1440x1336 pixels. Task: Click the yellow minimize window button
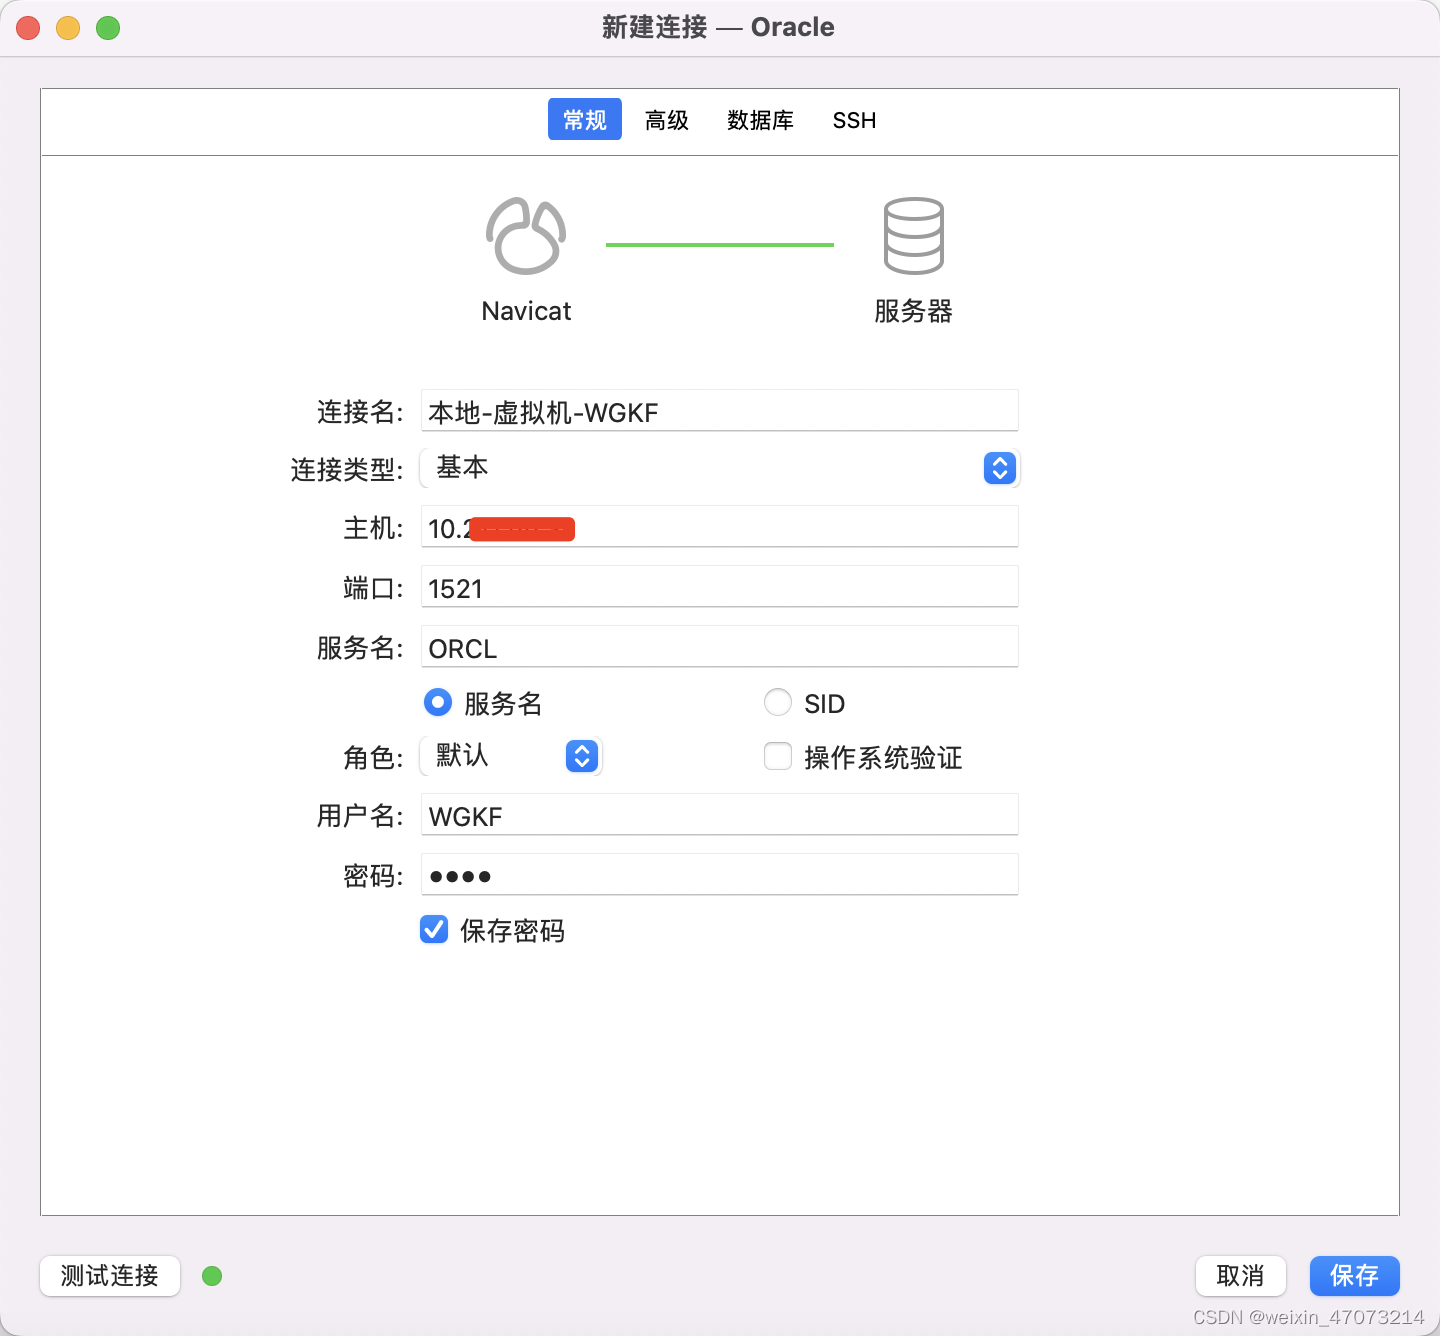(68, 28)
